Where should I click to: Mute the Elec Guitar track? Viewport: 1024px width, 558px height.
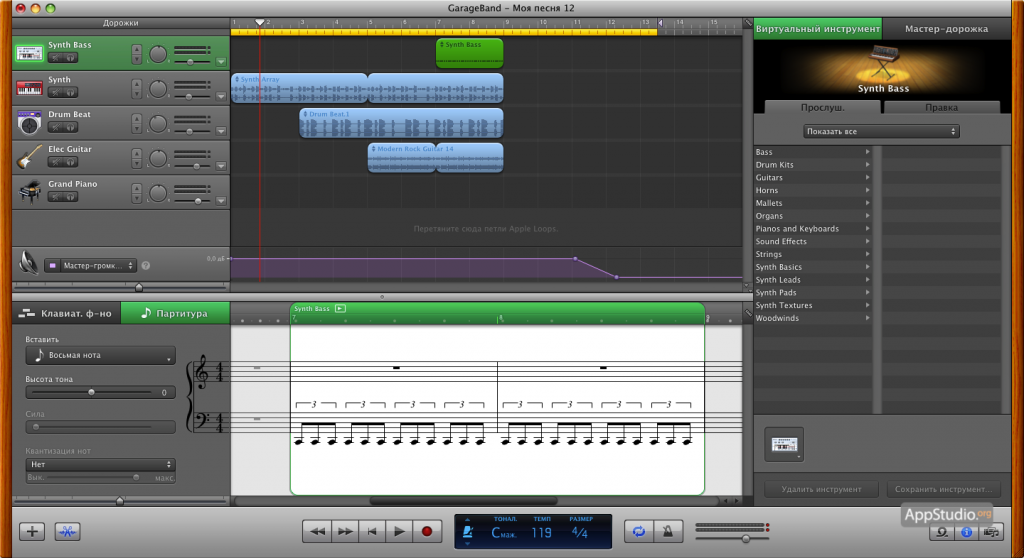56,162
